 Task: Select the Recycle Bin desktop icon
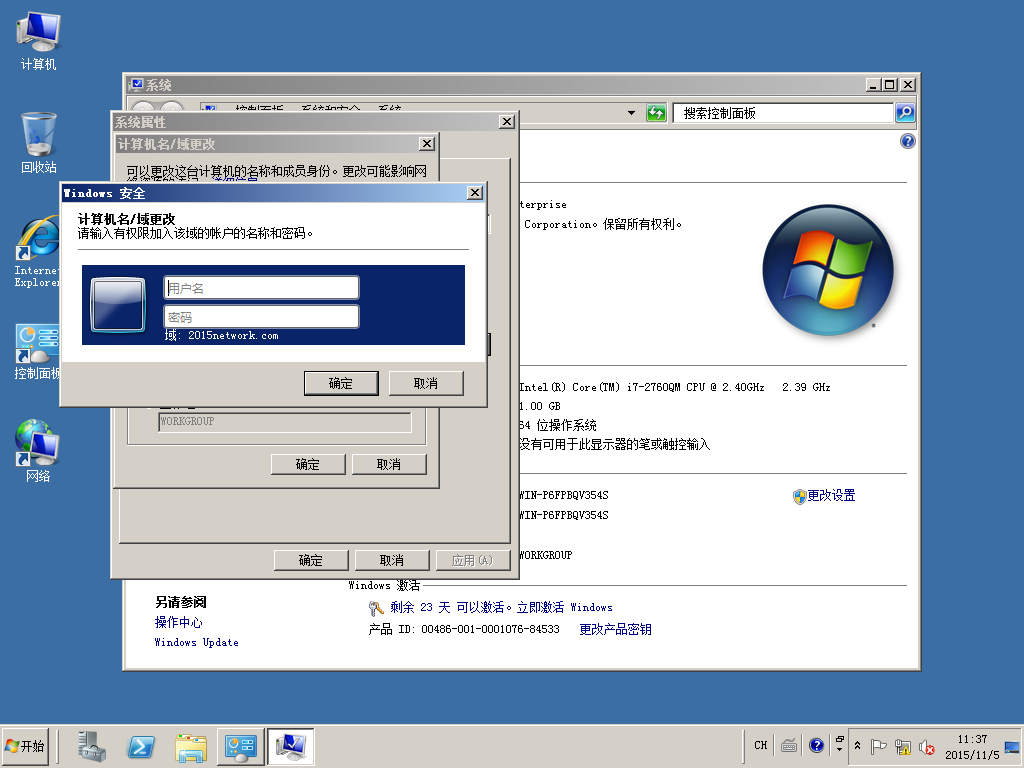39,143
